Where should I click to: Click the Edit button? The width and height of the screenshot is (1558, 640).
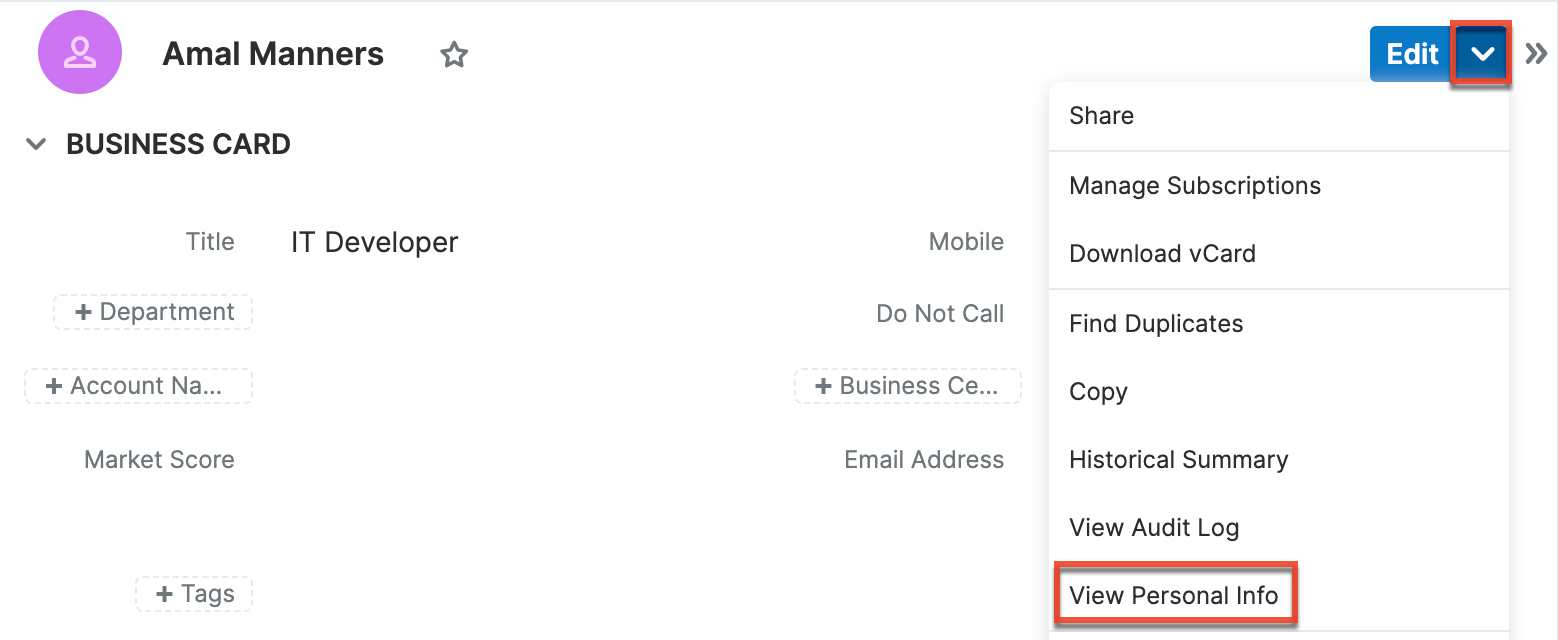(1410, 54)
